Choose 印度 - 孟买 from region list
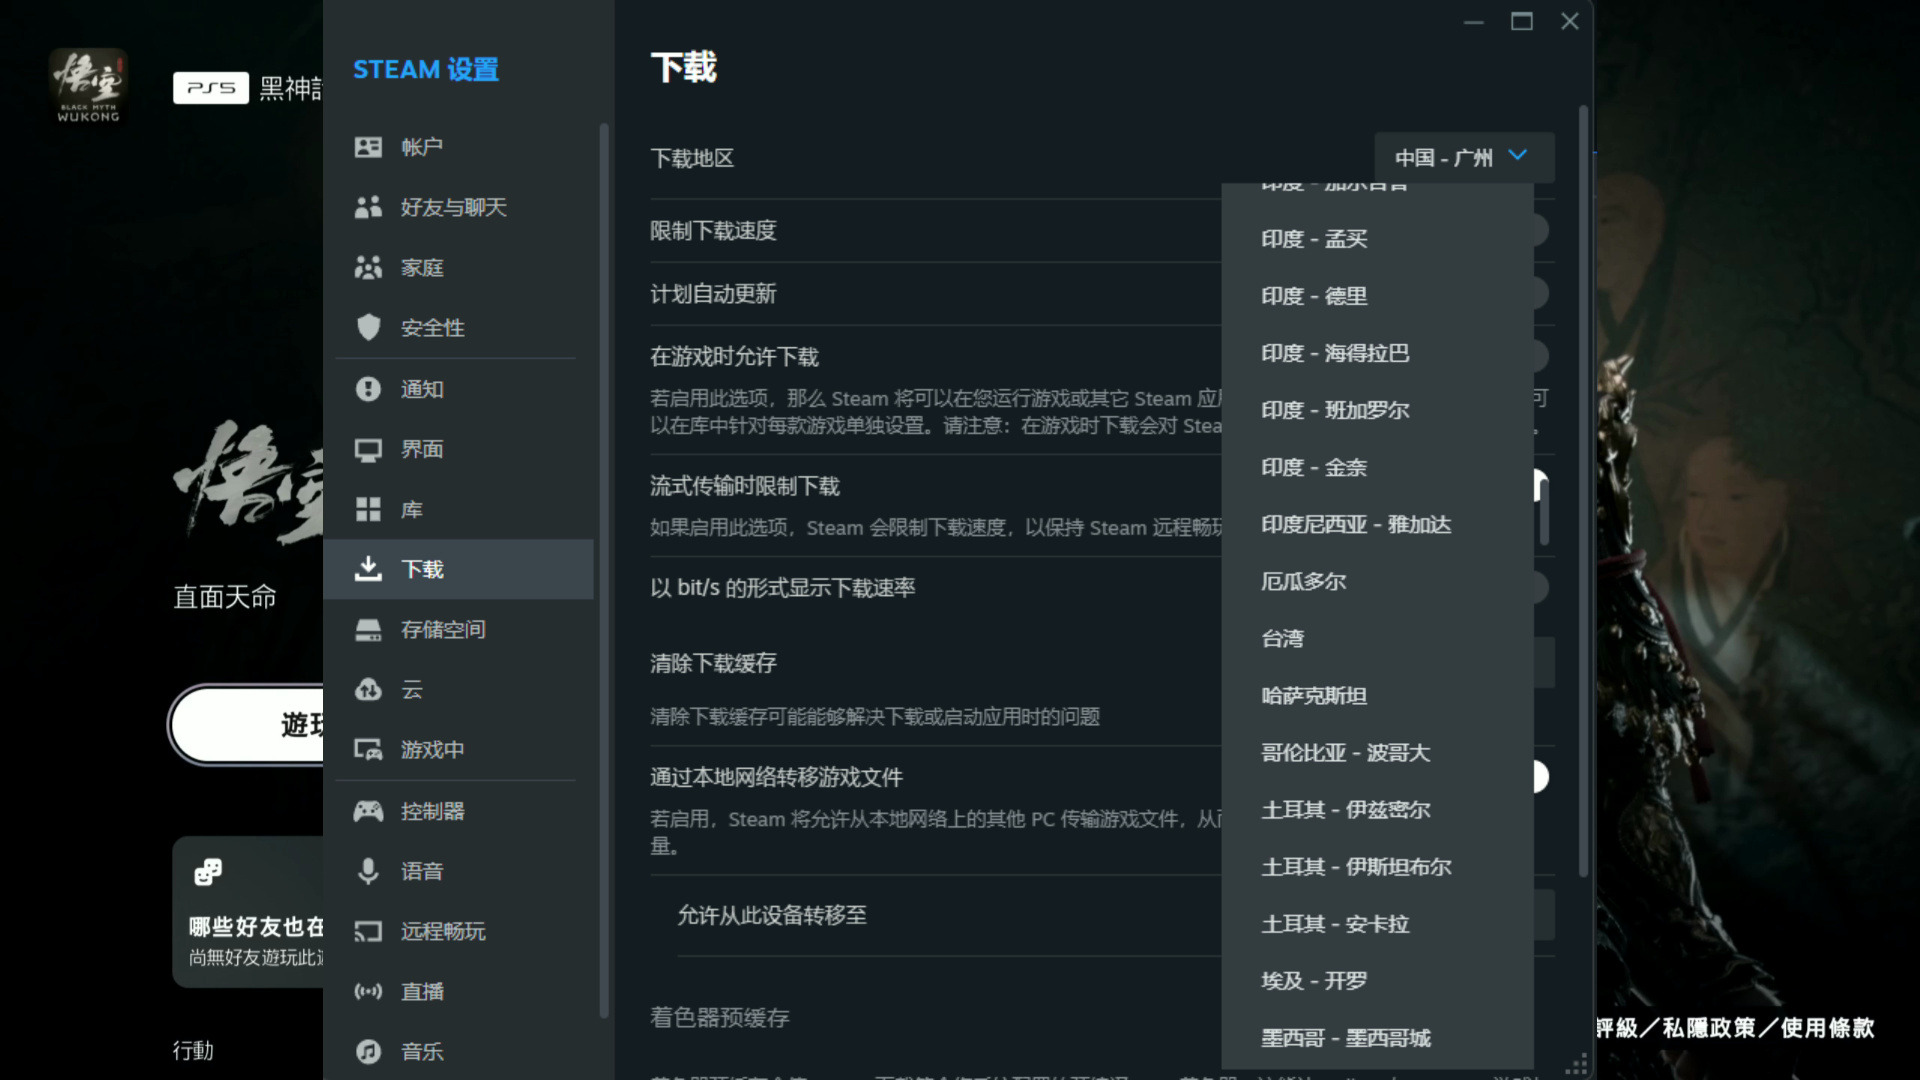 click(x=1377, y=239)
